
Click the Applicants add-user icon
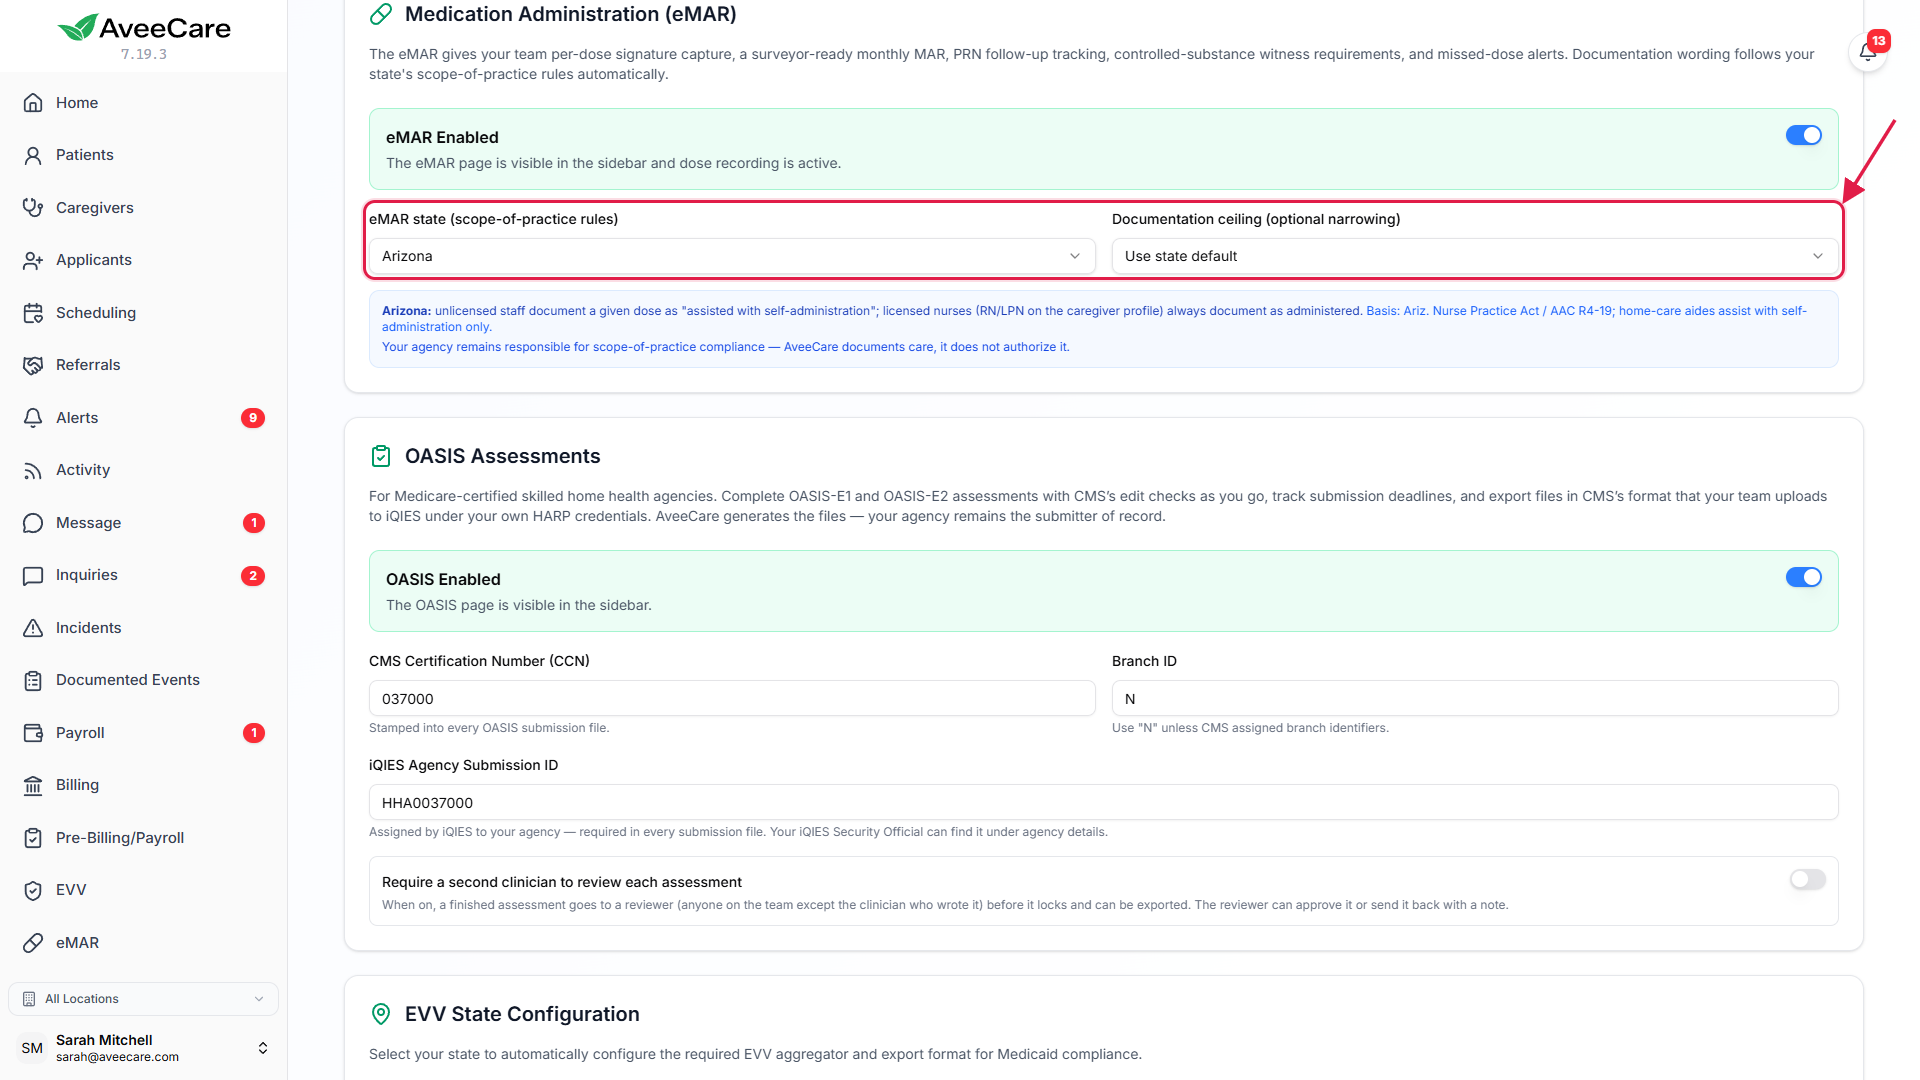coord(33,260)
